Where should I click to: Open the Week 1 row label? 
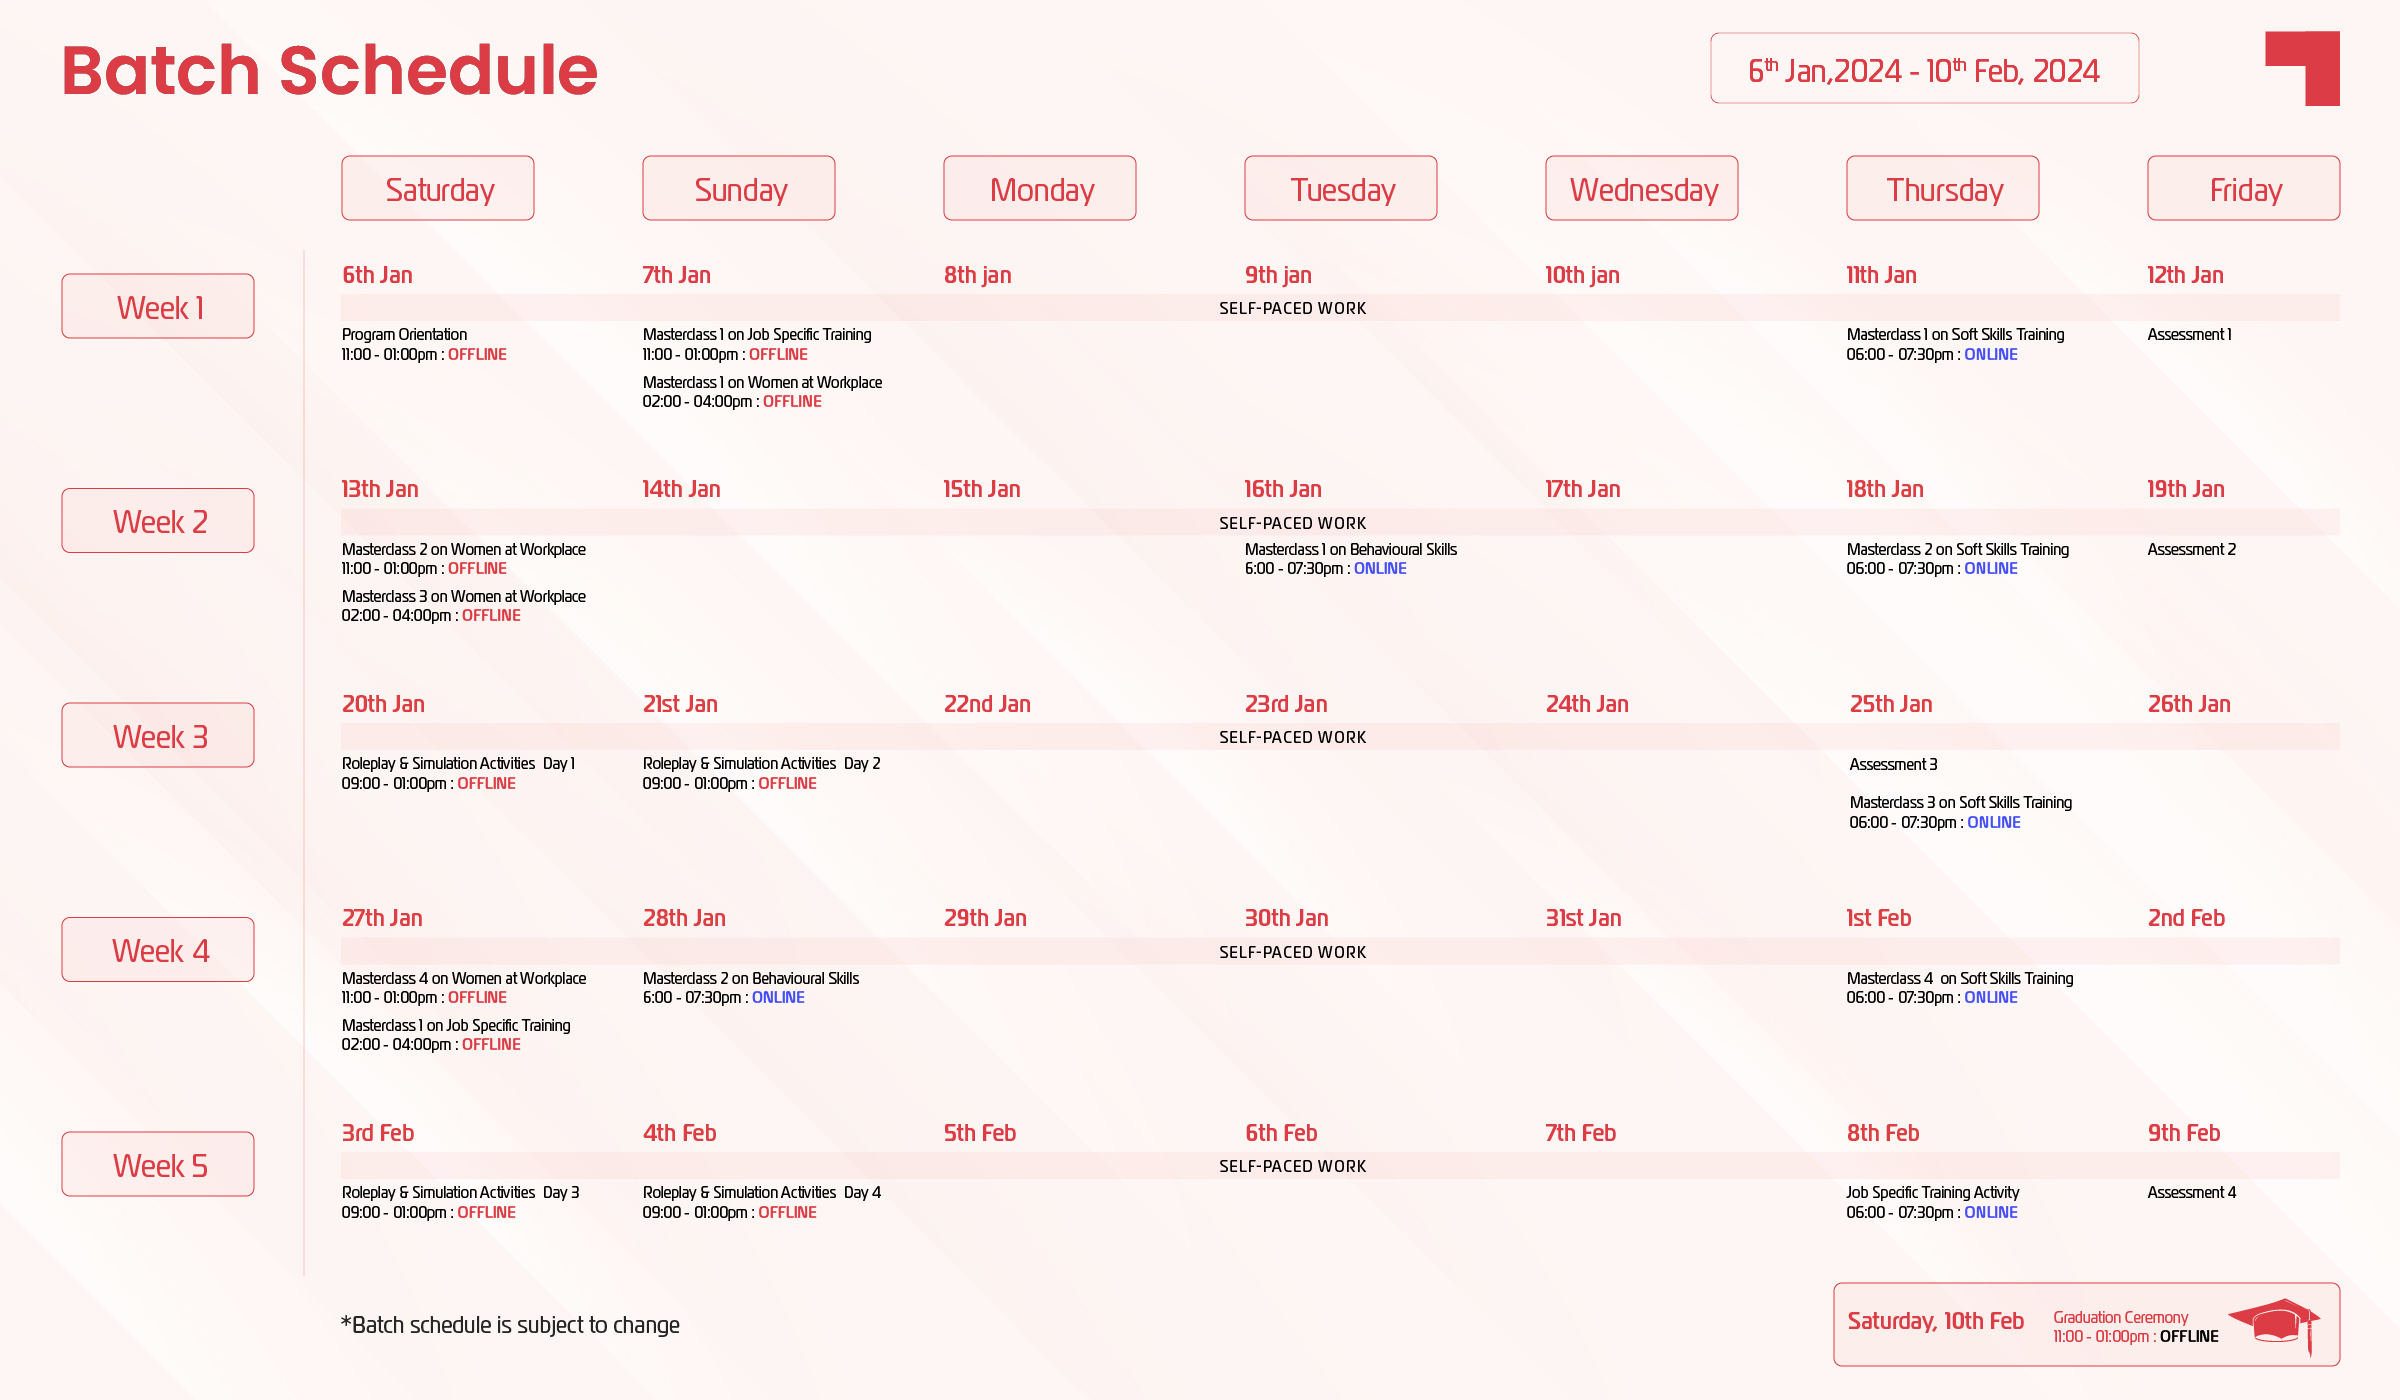(x=158, y=307)
